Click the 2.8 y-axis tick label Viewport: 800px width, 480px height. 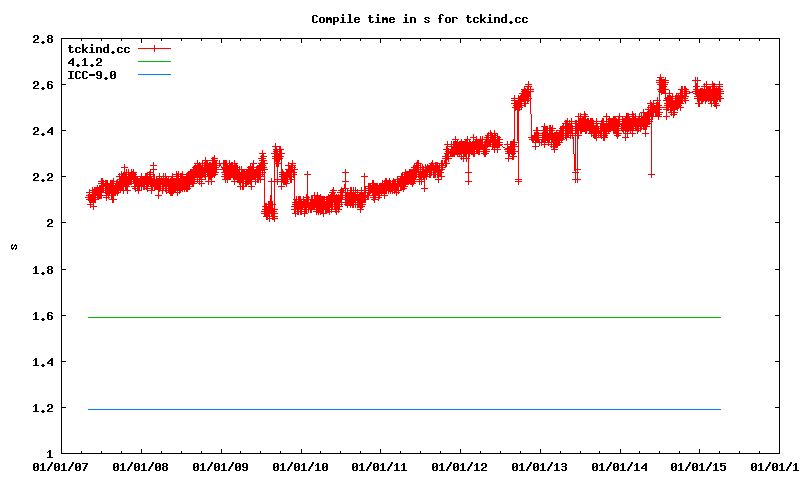42,39
